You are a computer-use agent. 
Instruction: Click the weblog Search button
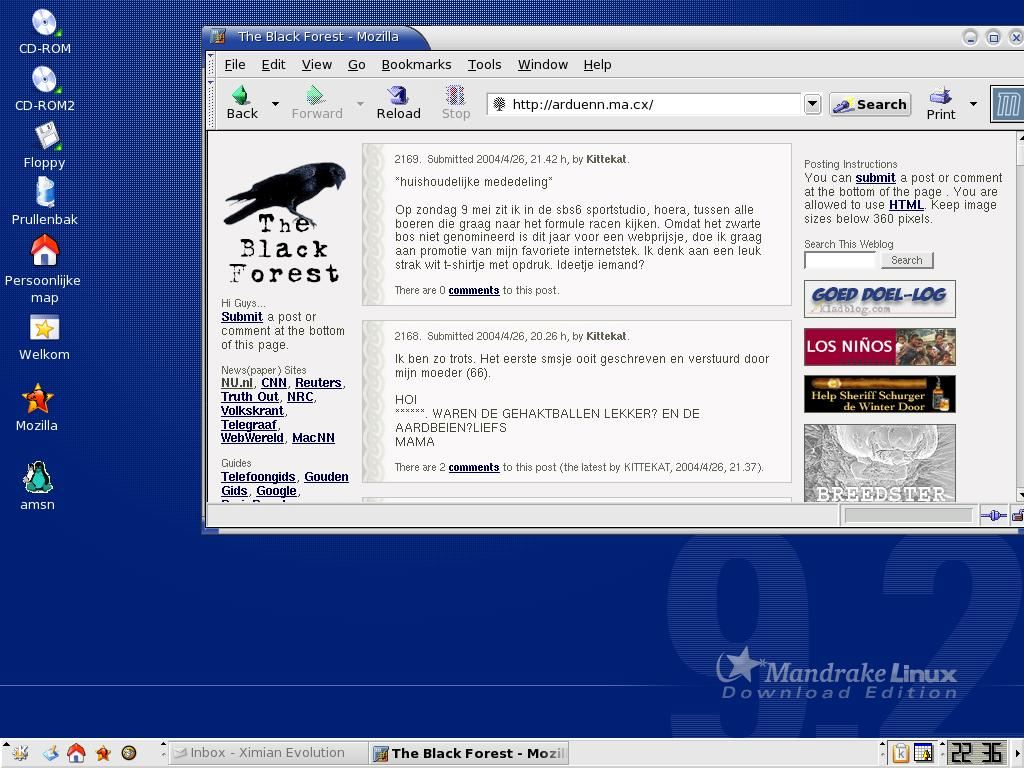[x=906, y=260]
